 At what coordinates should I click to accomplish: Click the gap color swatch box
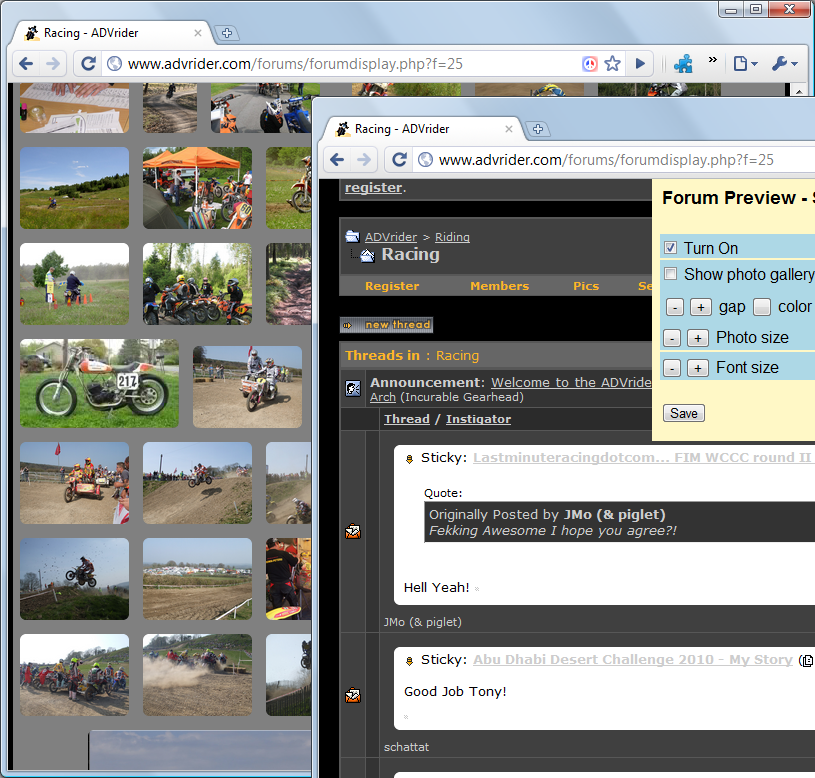tap(762, 307)
